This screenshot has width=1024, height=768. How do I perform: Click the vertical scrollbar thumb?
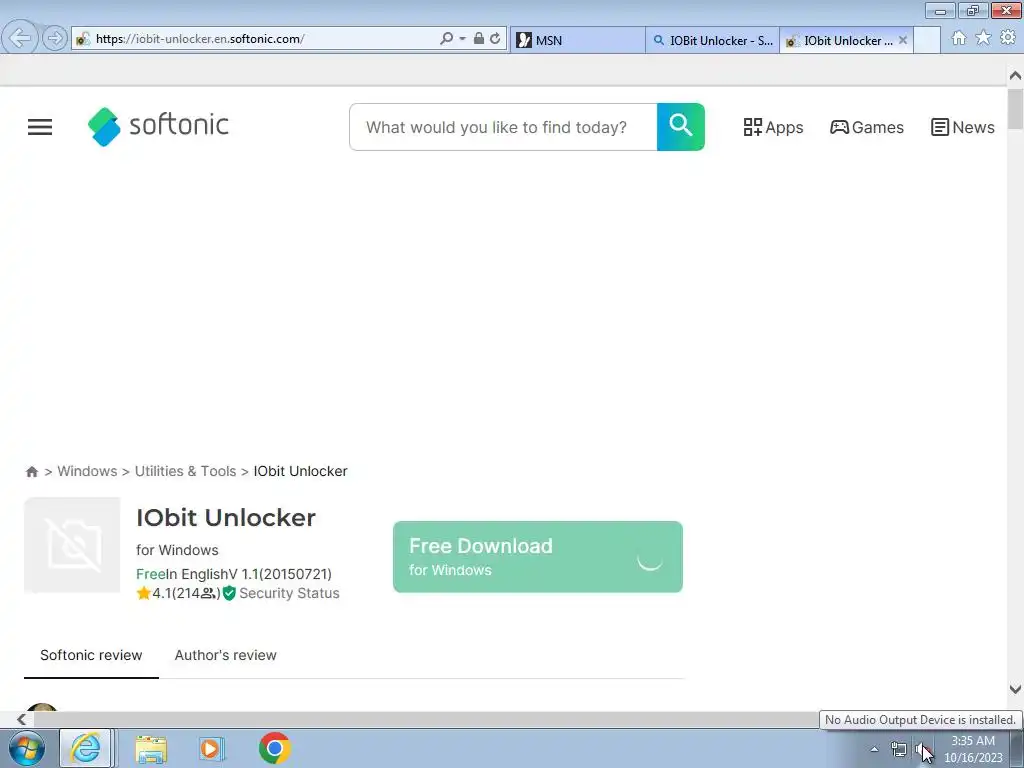[x=1015, y=110]
